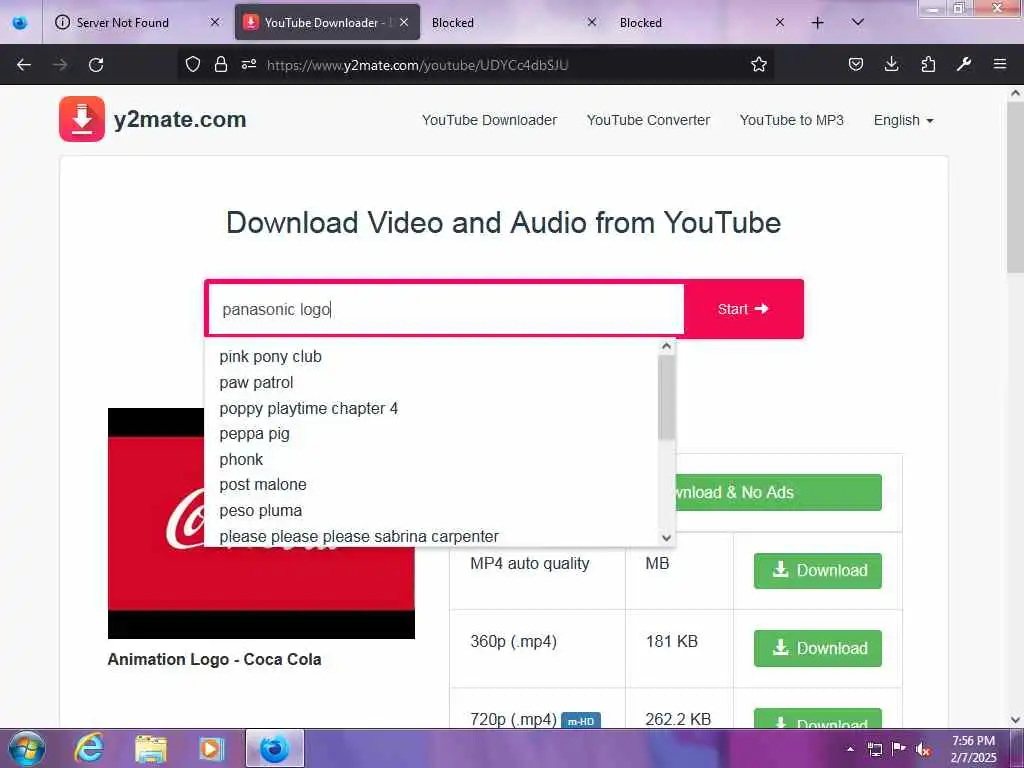Open the wrench developer tools icon
Viewport: 1024px width, 768px height.
coord(964,64)
